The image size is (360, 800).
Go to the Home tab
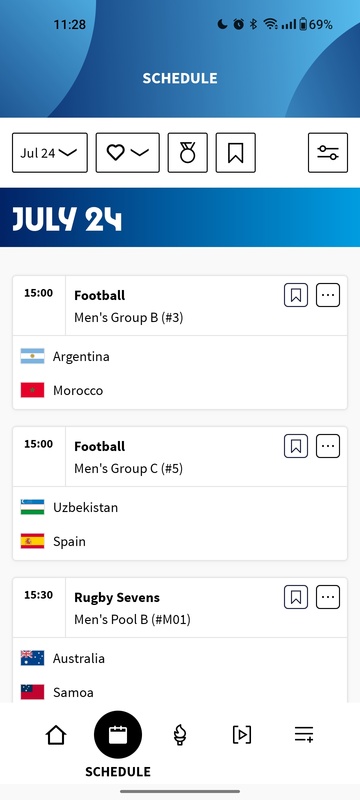point(56,735)
